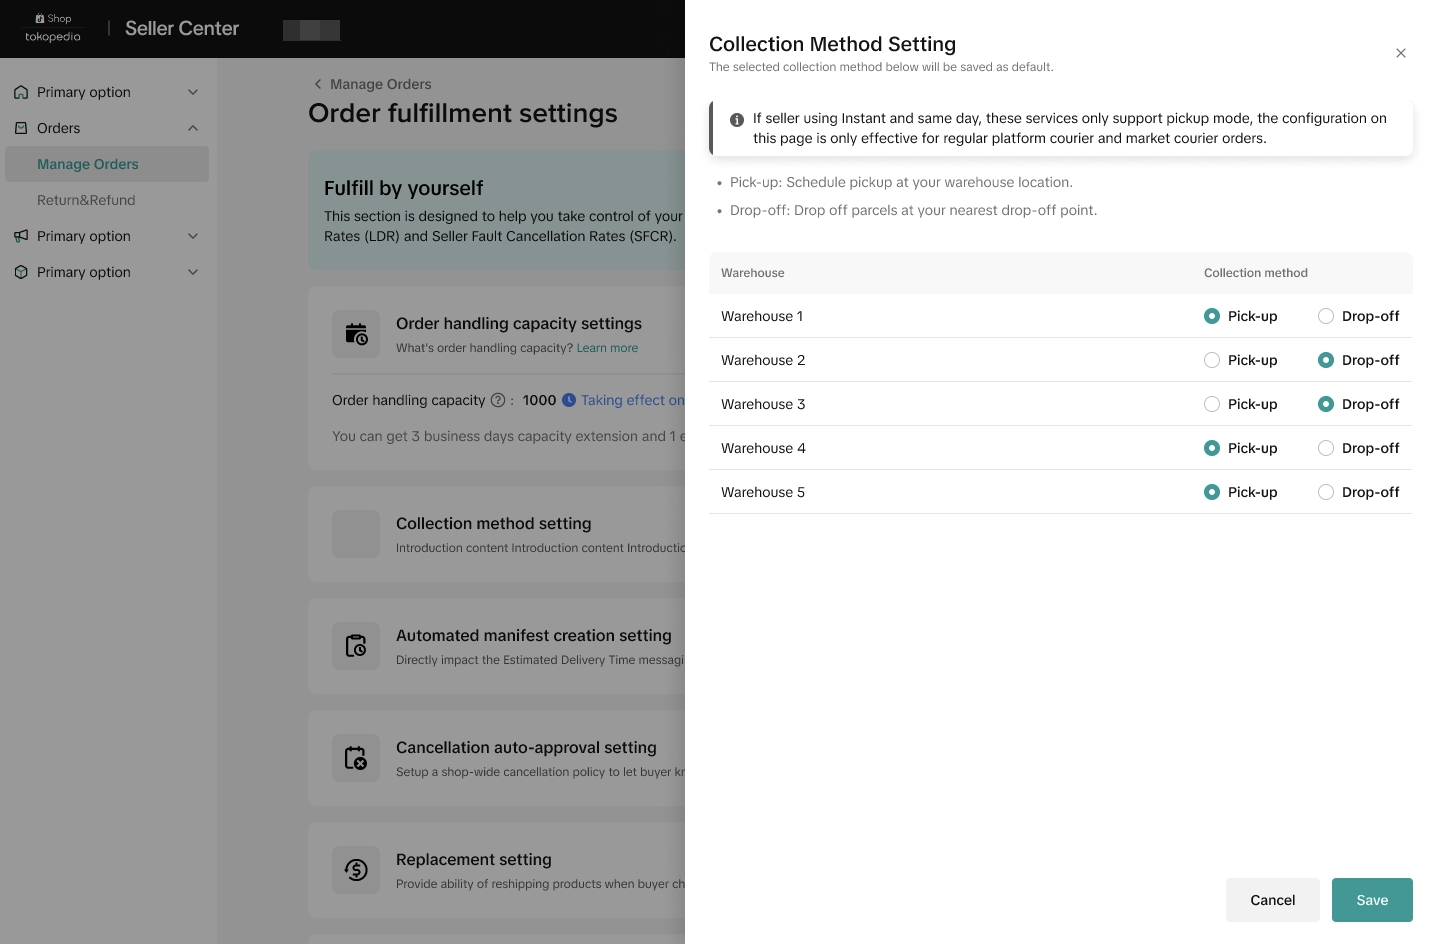Screen dimensions: 1435x944
Task: Open the Return&Refund menu item
Action: coord(86,200)
